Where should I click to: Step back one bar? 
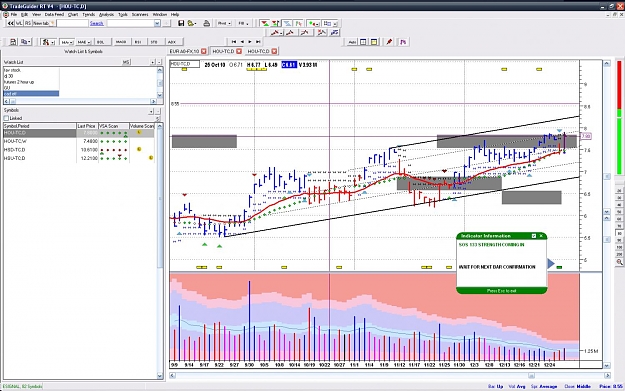click(242, 41)
